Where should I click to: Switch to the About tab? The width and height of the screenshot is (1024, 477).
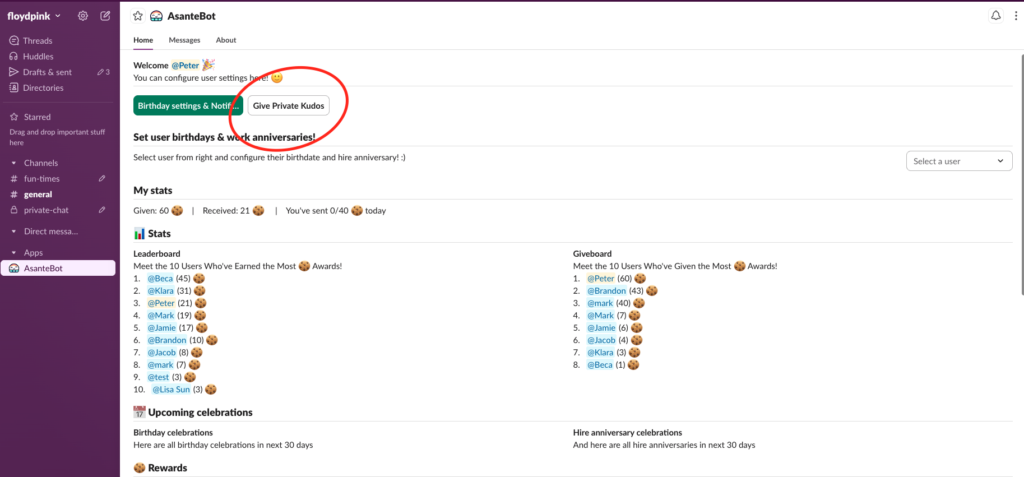pos(226,40)
